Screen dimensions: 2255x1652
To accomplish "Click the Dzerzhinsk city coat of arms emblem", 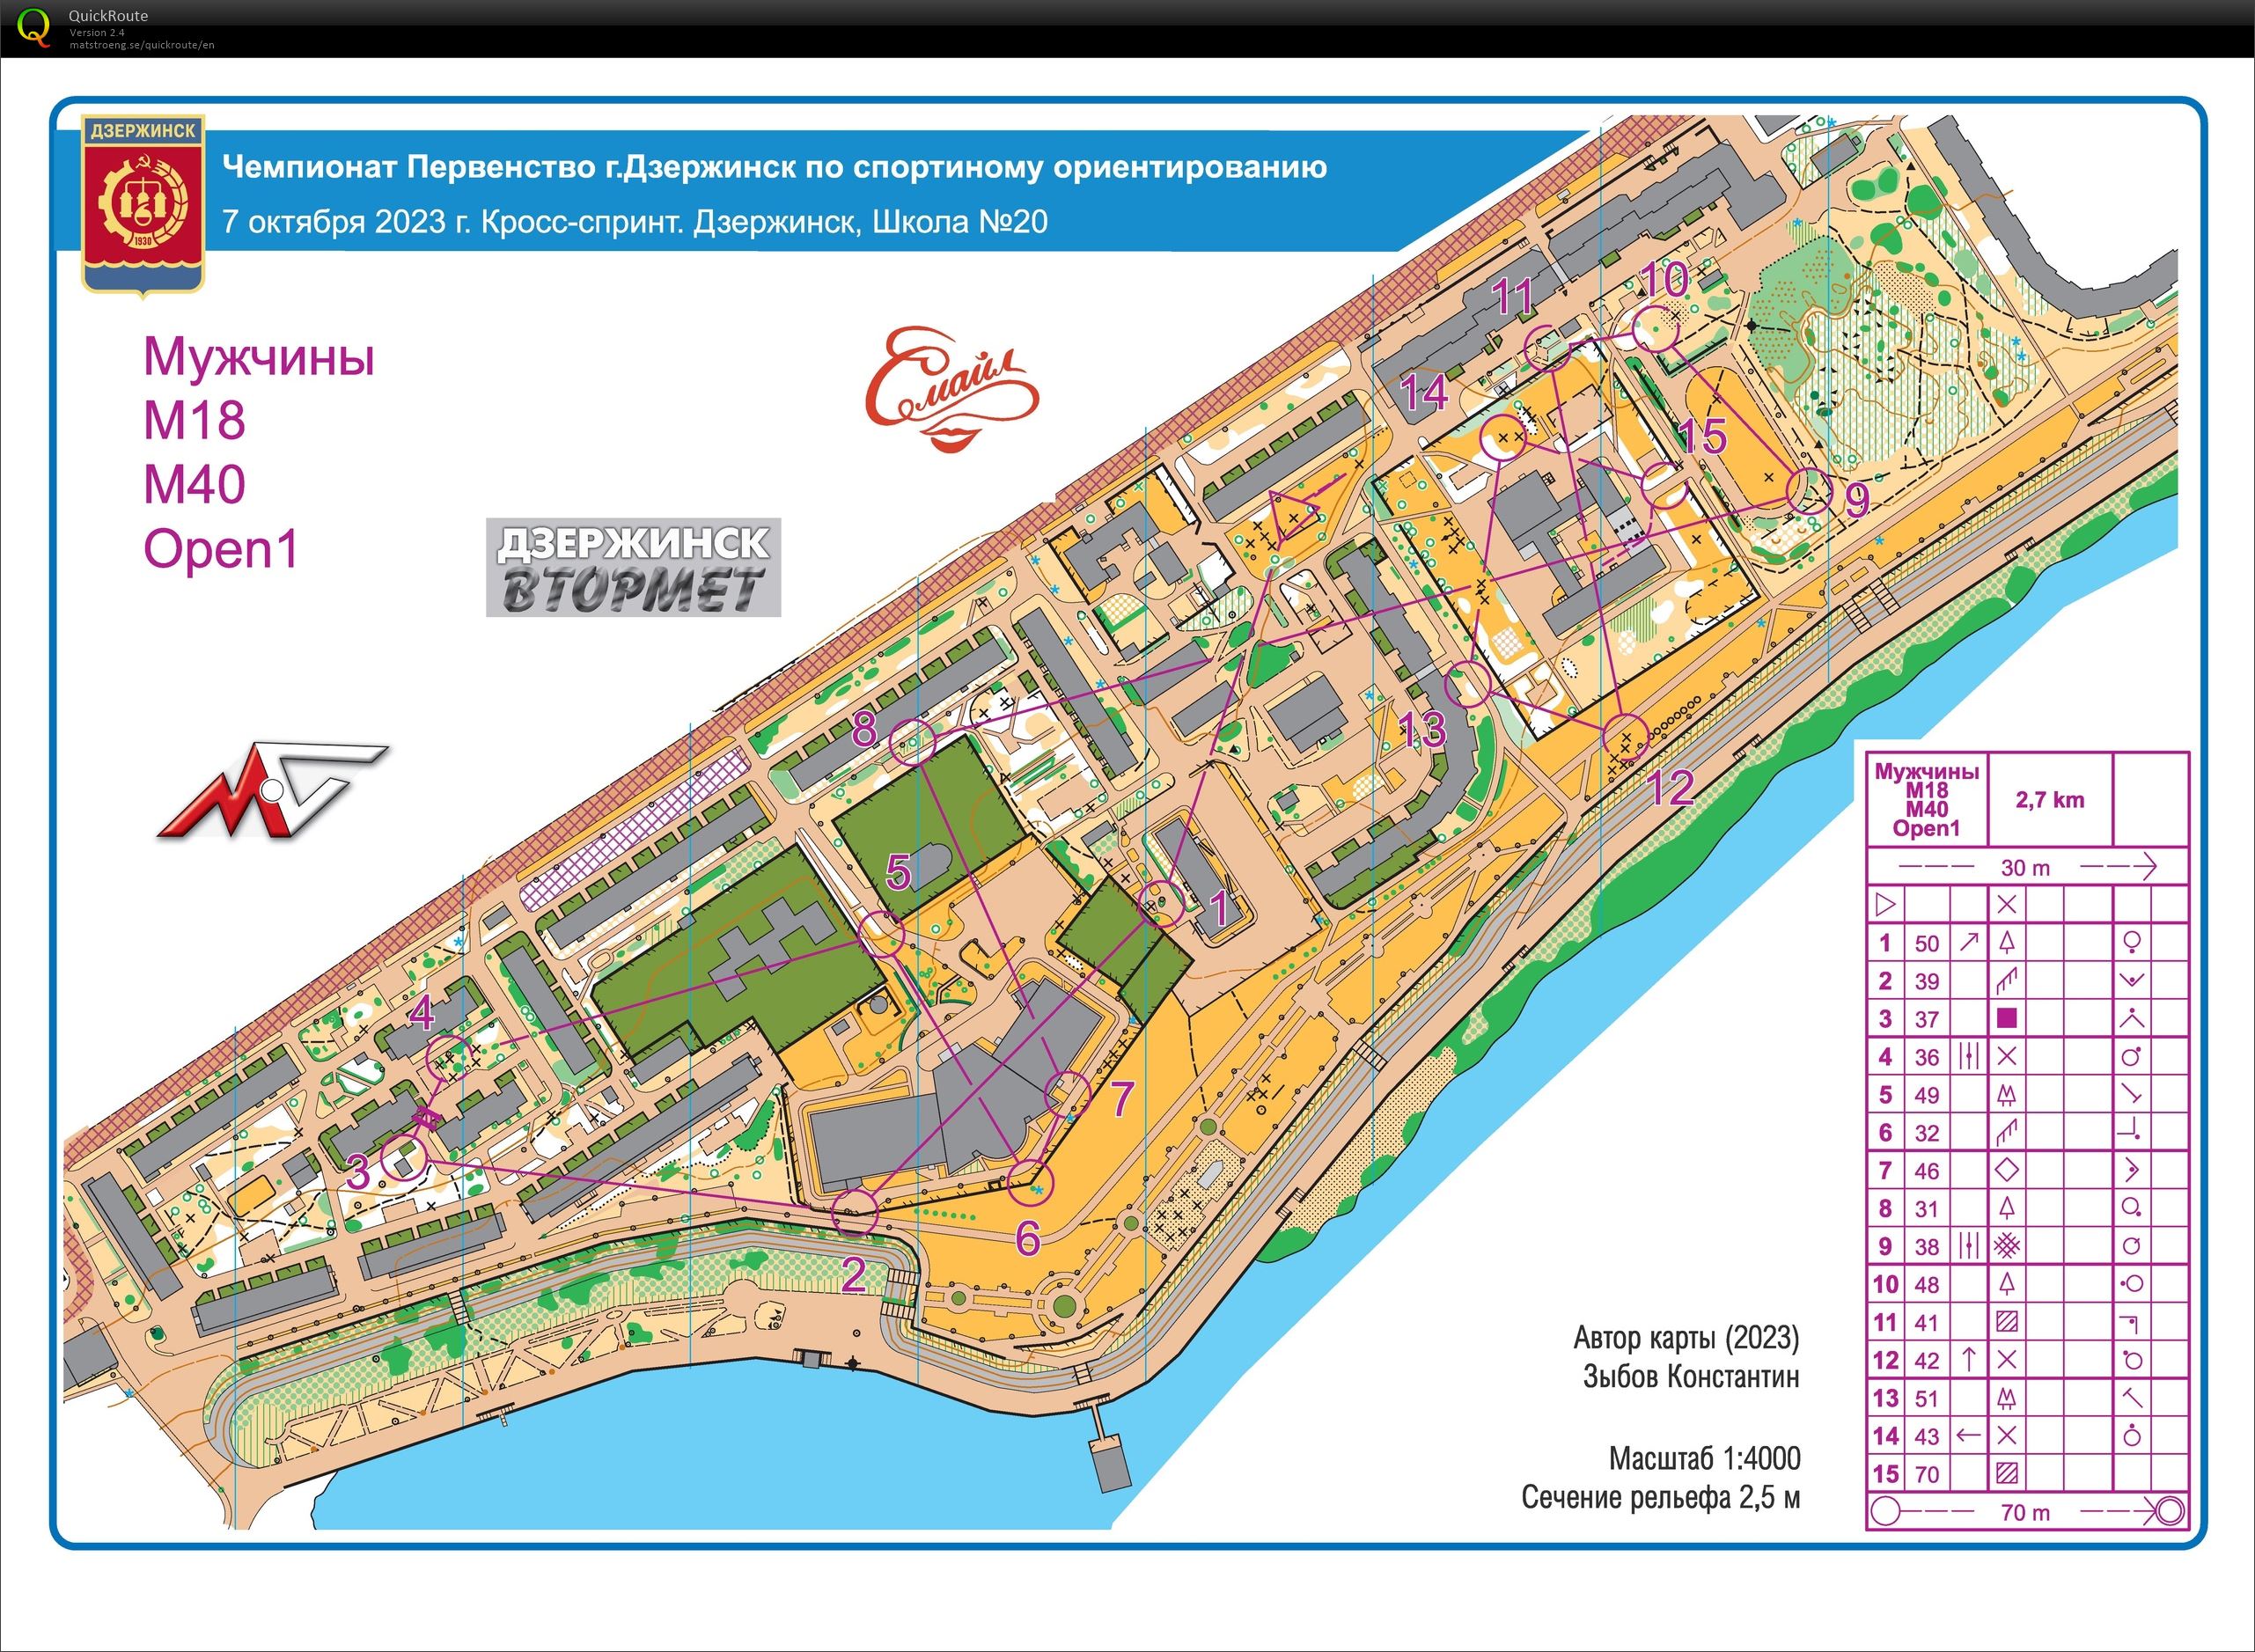I will click(143, 207).
